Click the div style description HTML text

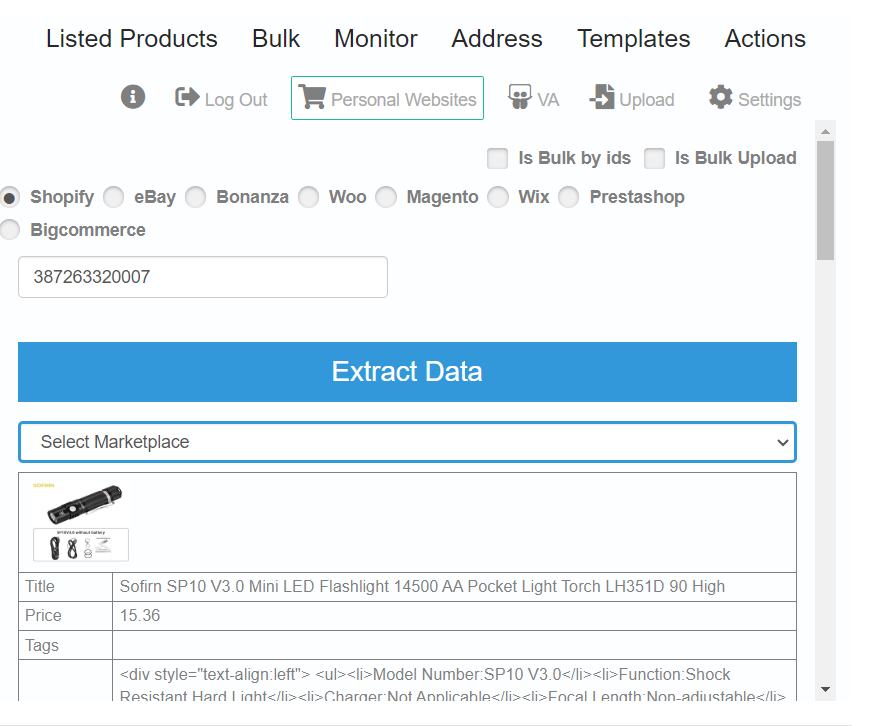click(453, 685)
